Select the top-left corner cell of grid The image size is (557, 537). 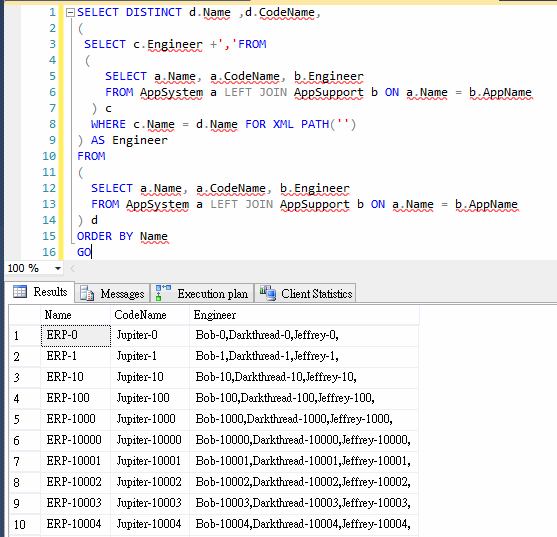(25, 315)
